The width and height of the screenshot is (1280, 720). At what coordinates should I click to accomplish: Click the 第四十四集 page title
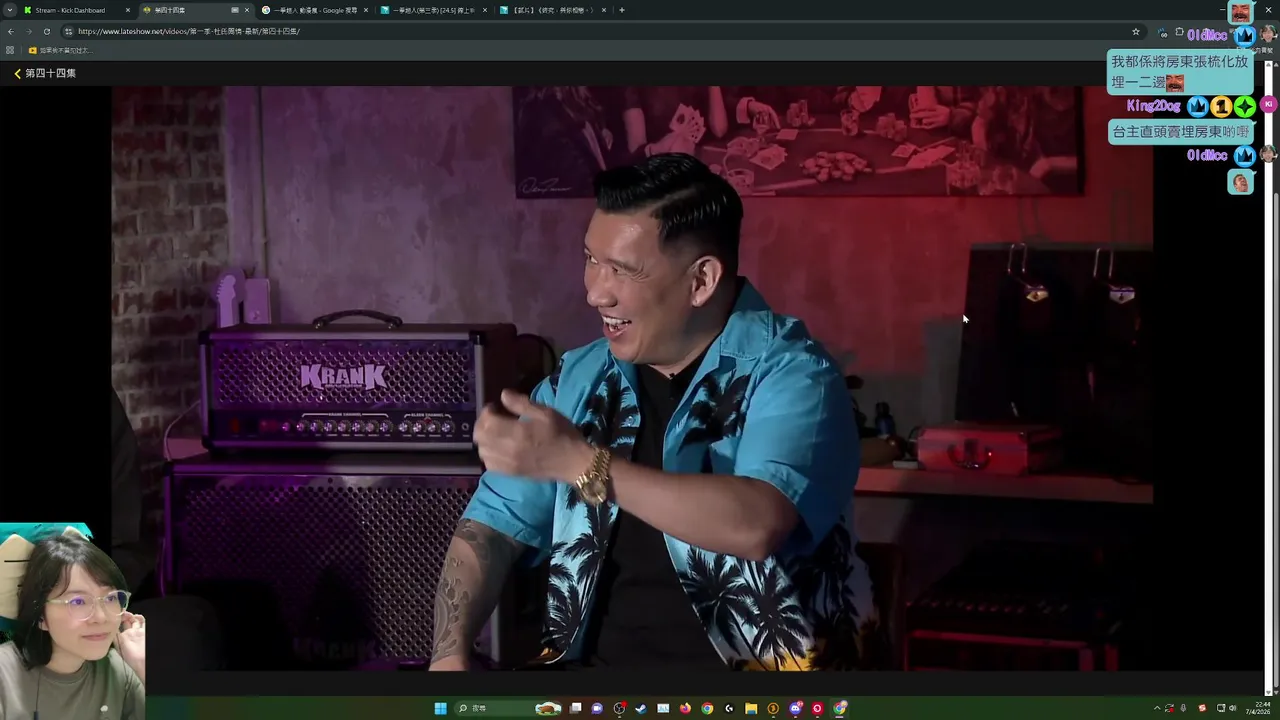point(50,73)
